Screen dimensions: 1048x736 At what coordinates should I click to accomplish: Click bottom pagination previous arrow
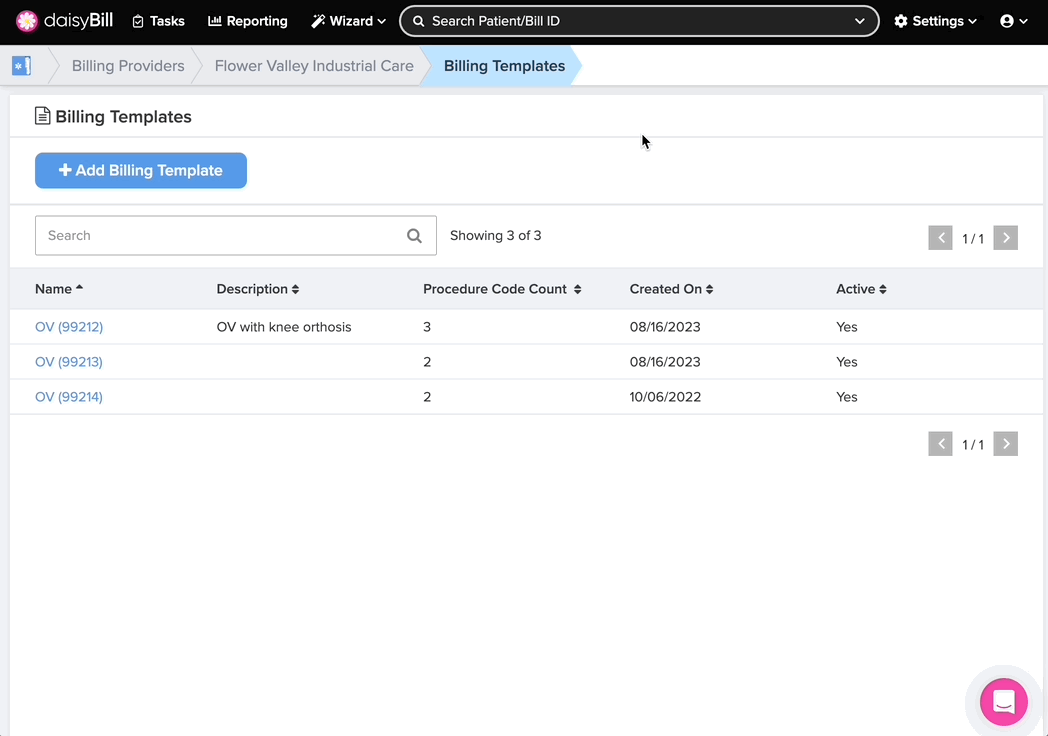click(x=940, y=444)
